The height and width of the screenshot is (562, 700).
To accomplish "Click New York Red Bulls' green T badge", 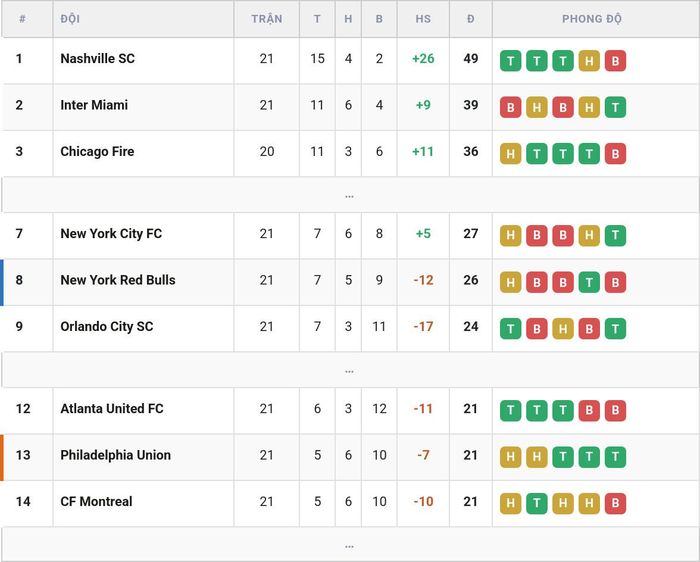I will 589,282.
